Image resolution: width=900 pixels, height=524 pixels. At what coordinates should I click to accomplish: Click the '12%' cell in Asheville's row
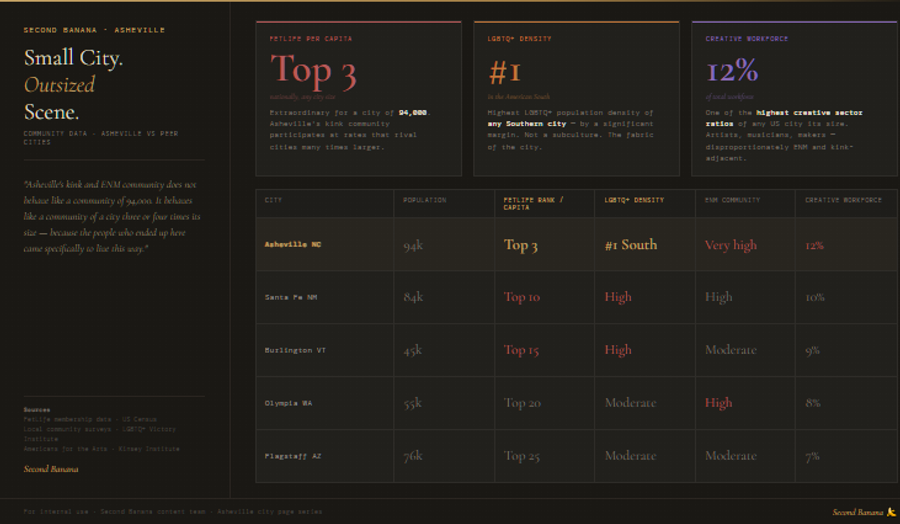pos(814,246)
